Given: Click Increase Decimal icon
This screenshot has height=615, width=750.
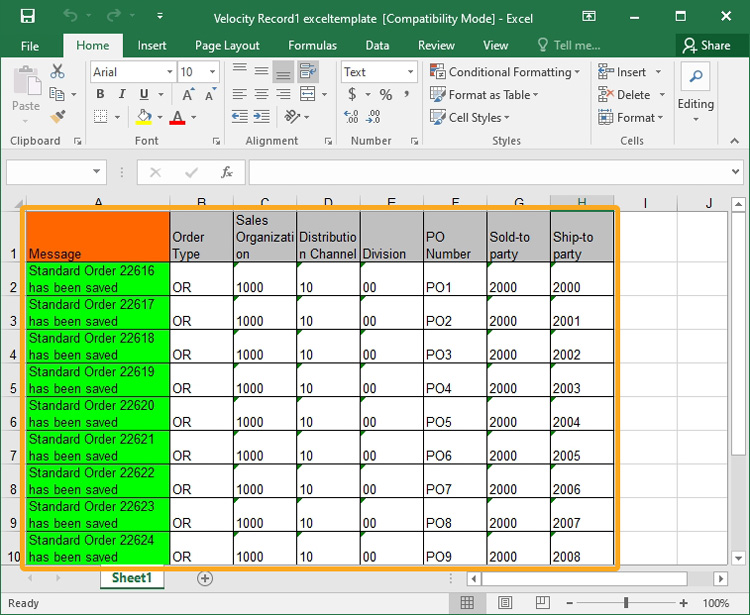Looking at the screenshot, I should click(x=351, y=117).
